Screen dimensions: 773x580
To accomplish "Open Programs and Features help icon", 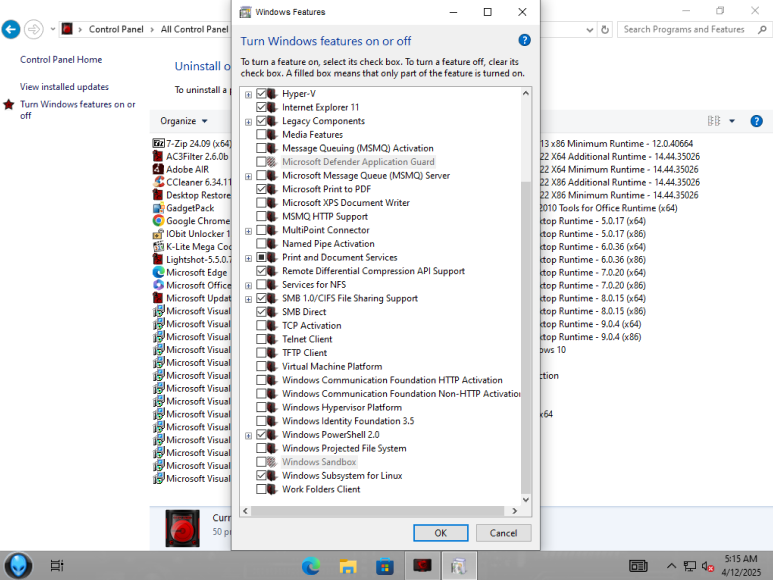I will click(756, 121).
